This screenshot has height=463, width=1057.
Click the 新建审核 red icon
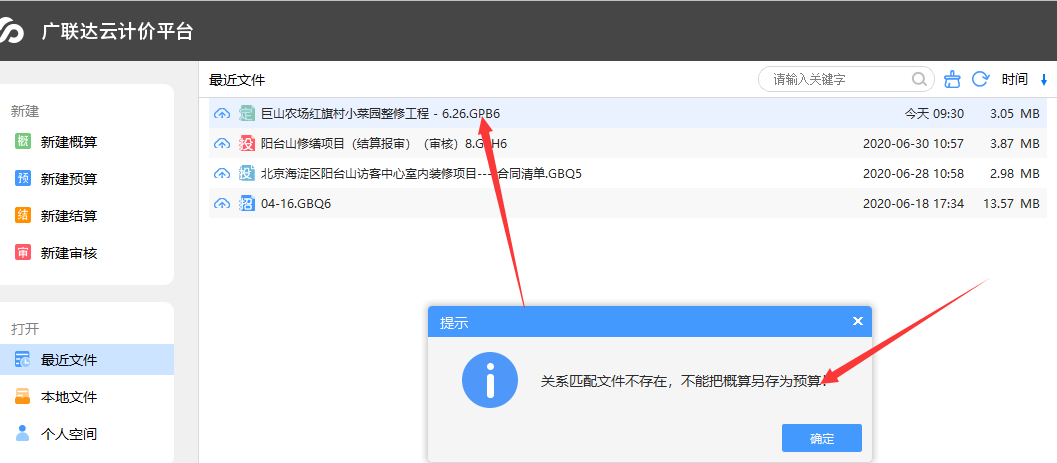23,253
